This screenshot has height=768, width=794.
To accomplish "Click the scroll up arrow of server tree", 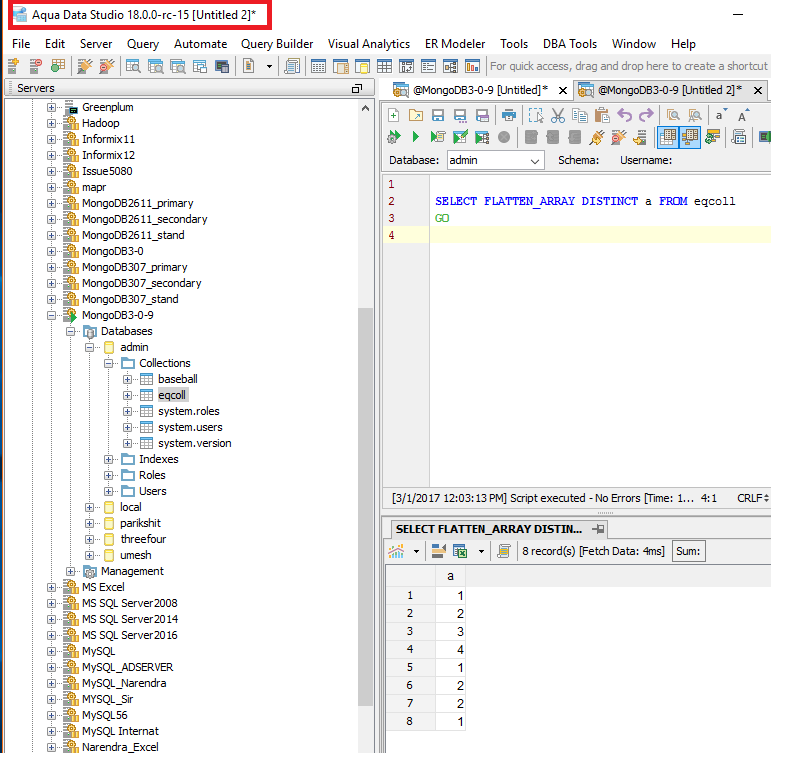I will (x=365, y=108).
